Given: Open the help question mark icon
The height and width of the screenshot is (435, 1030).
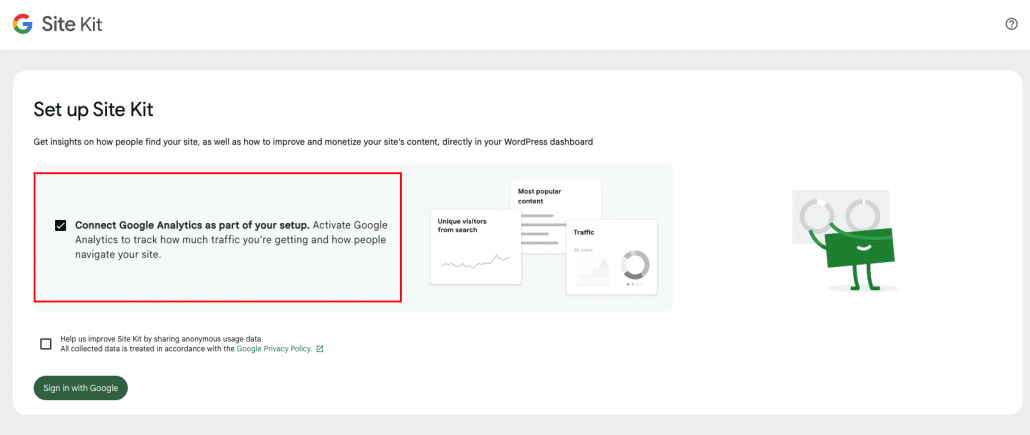Looking at the screenshot, I should click(1011, 24).
